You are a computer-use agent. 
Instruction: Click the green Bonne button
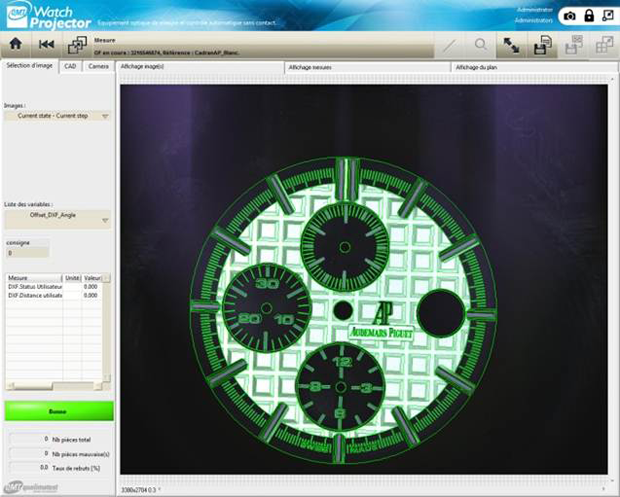pyautogui.click(x=58, y=411)
